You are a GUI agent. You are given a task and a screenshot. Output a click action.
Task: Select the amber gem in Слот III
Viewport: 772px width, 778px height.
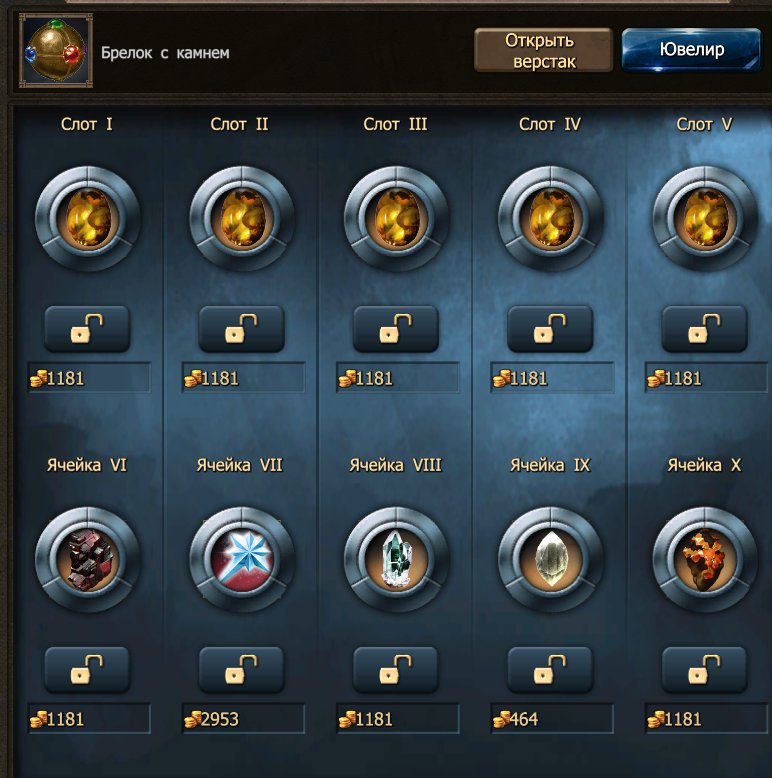click(x=396, y=218)
